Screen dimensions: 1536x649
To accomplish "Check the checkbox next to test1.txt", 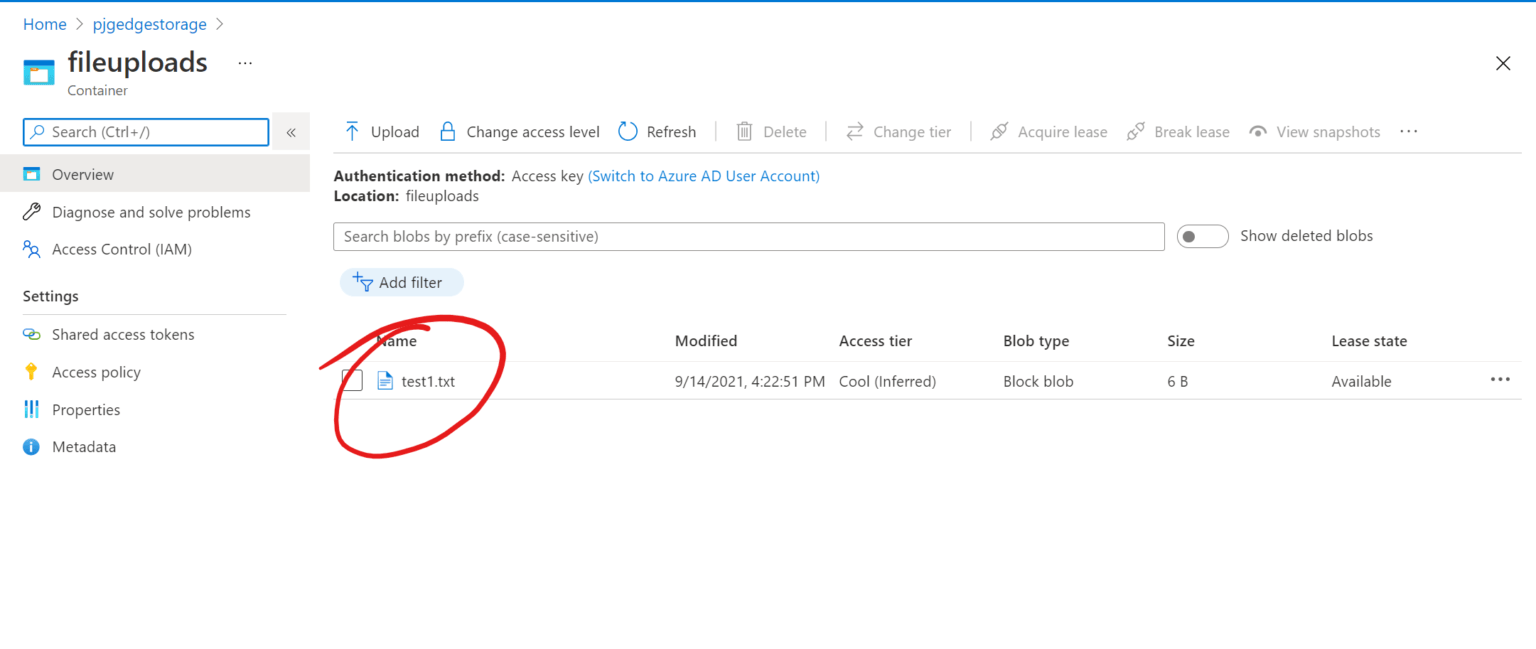I will (x=352, y=380).
